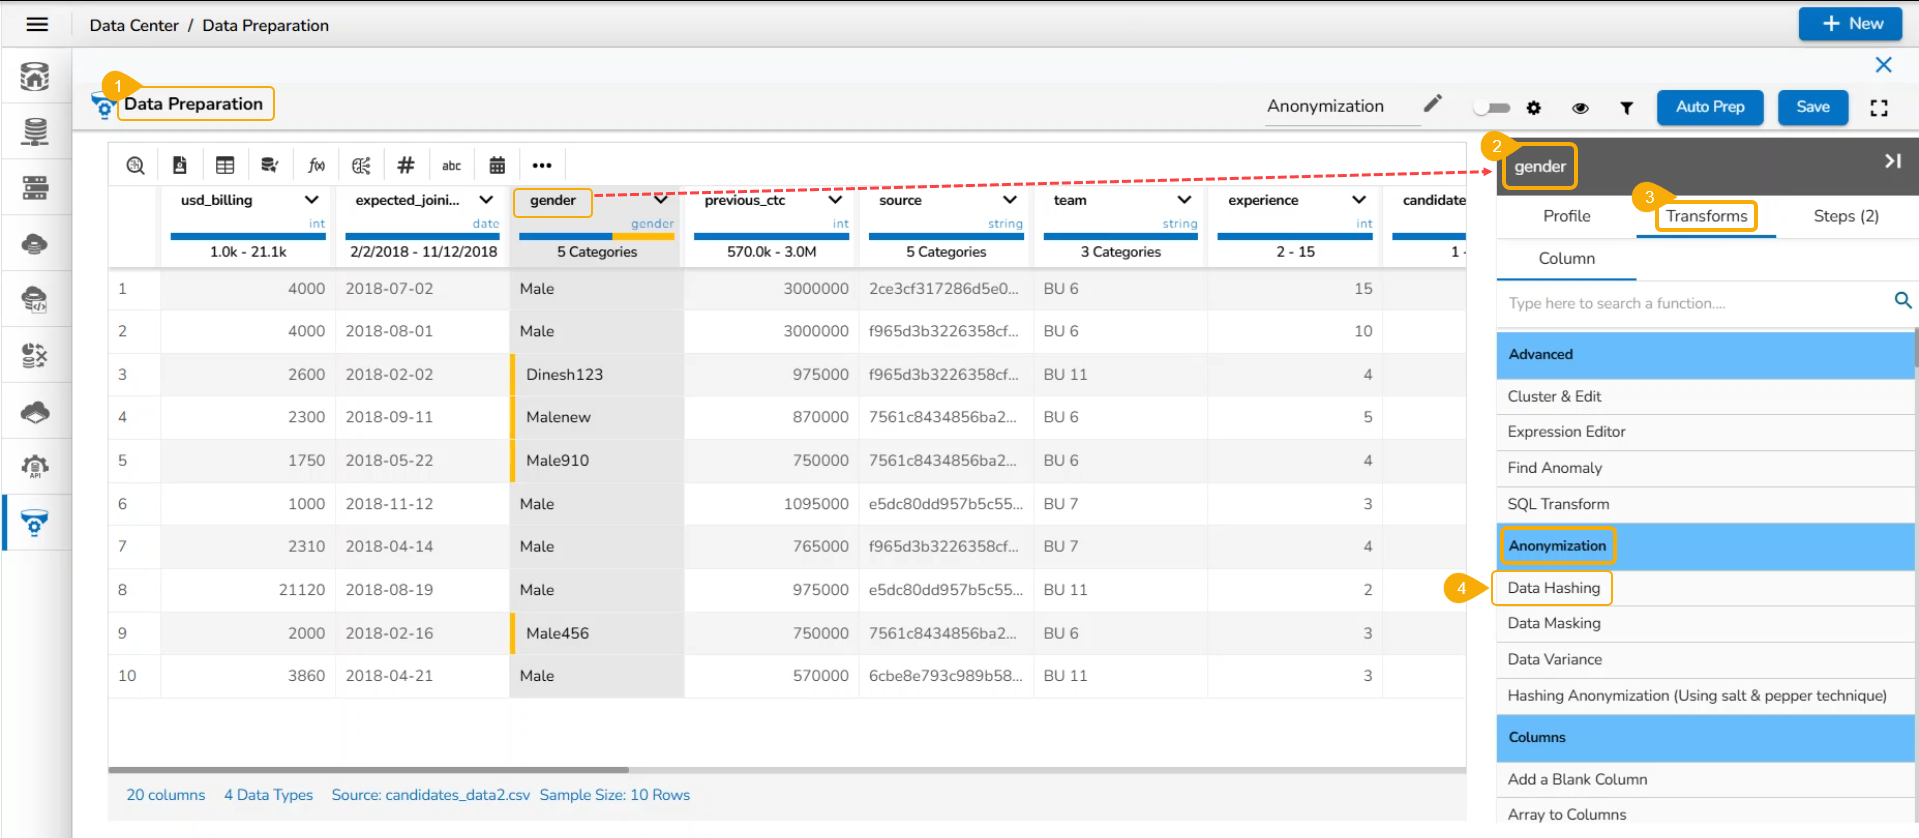Click the three-dots more options icon

[542, 165]
